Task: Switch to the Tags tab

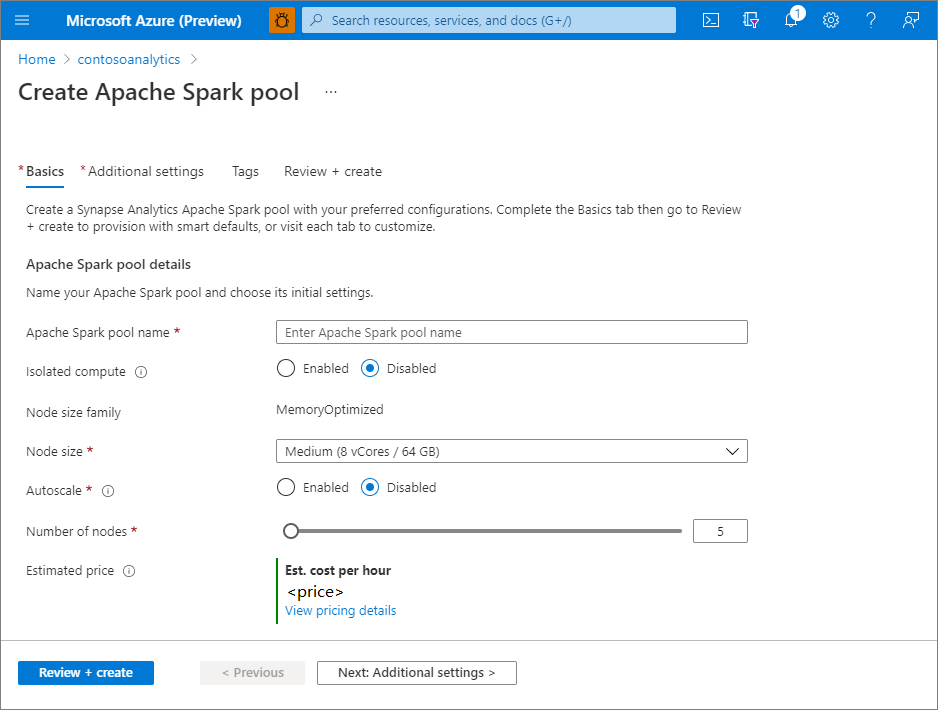Action: [245, 172]
